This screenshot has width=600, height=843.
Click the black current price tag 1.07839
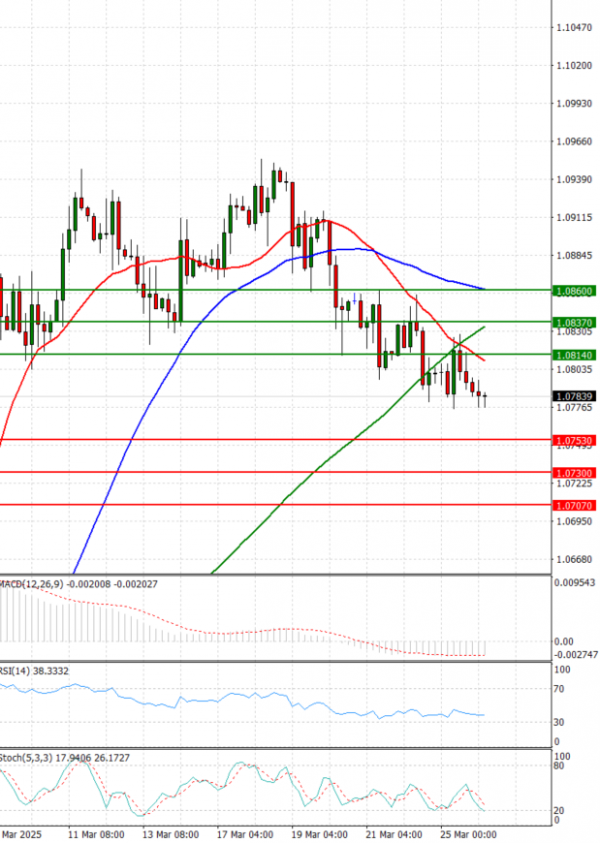point(574,396)
